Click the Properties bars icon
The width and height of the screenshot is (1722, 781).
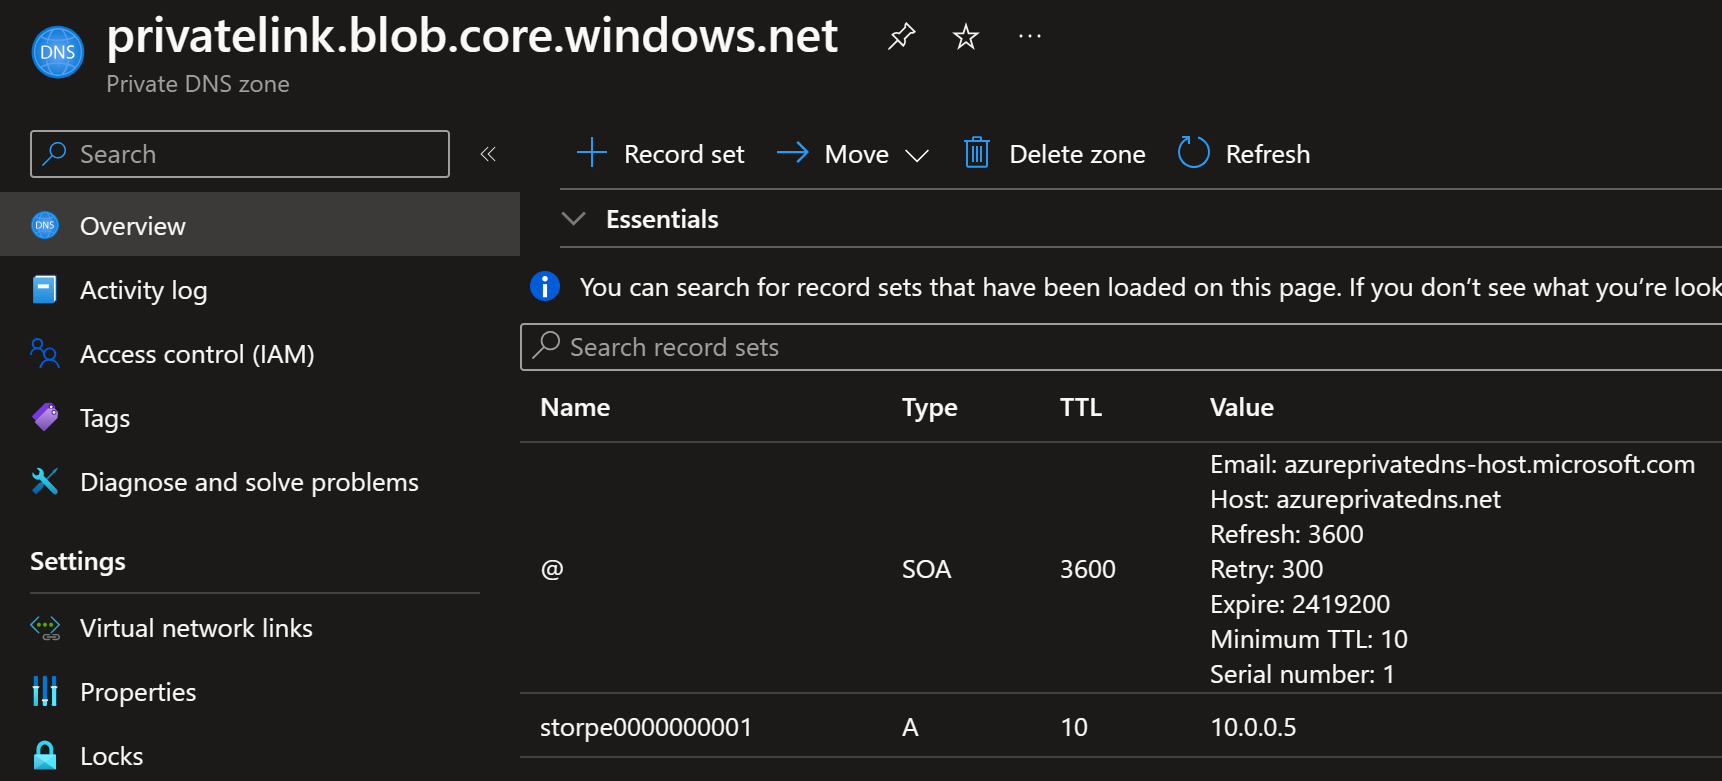click(45, 691)
